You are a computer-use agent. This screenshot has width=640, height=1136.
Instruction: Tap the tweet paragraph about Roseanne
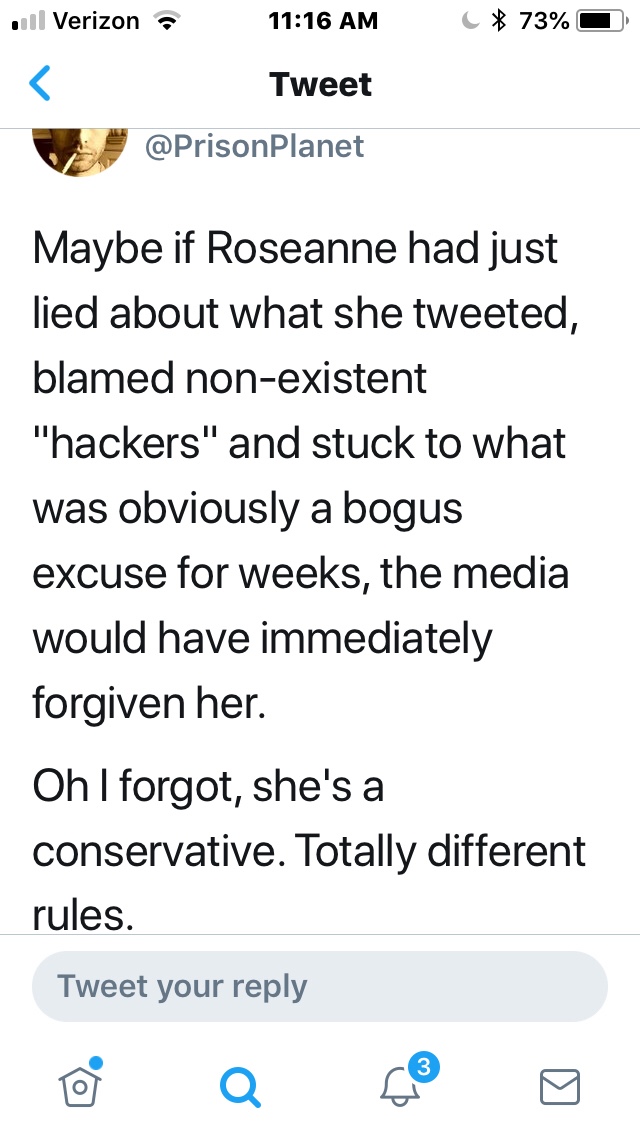300,474
